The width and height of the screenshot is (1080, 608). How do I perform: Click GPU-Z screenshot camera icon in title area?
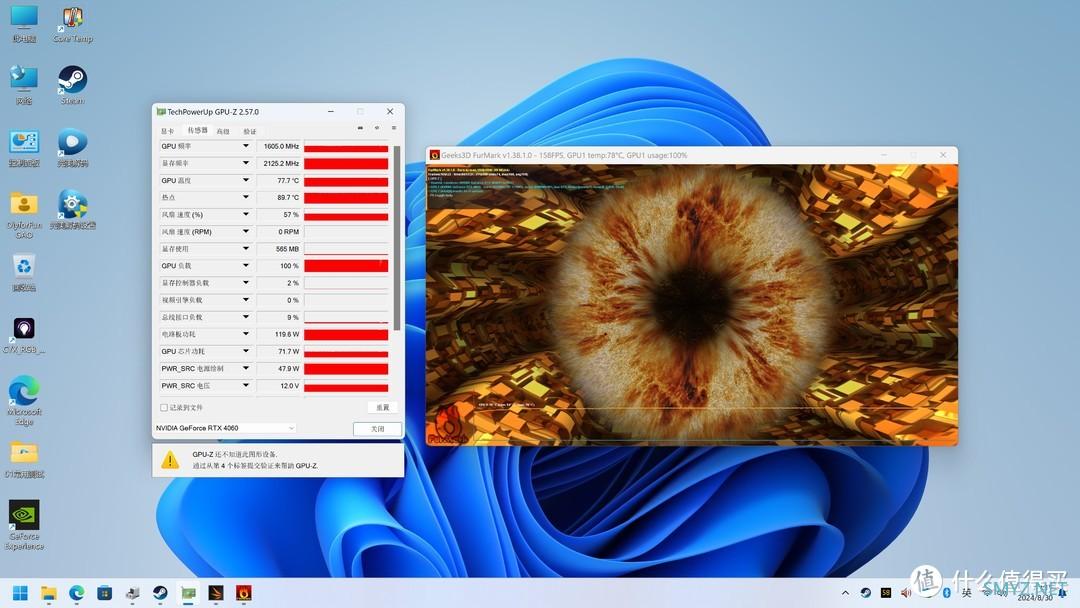360,128
